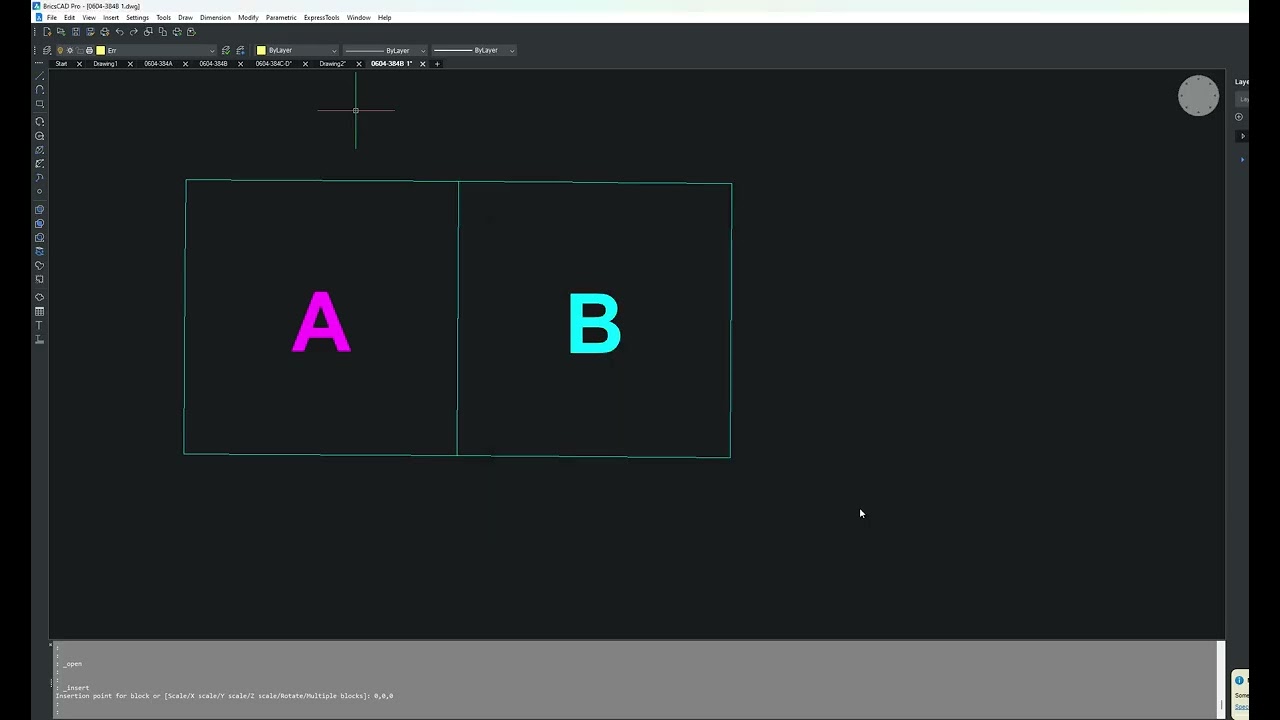
Task: Click the Open file icon
Action: click(61, 32)
